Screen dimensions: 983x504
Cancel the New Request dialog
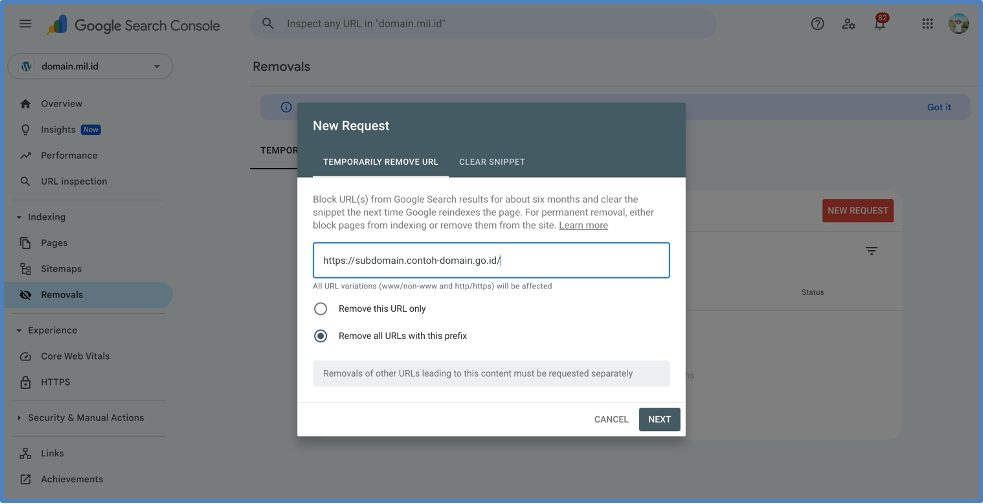[611, 419]
